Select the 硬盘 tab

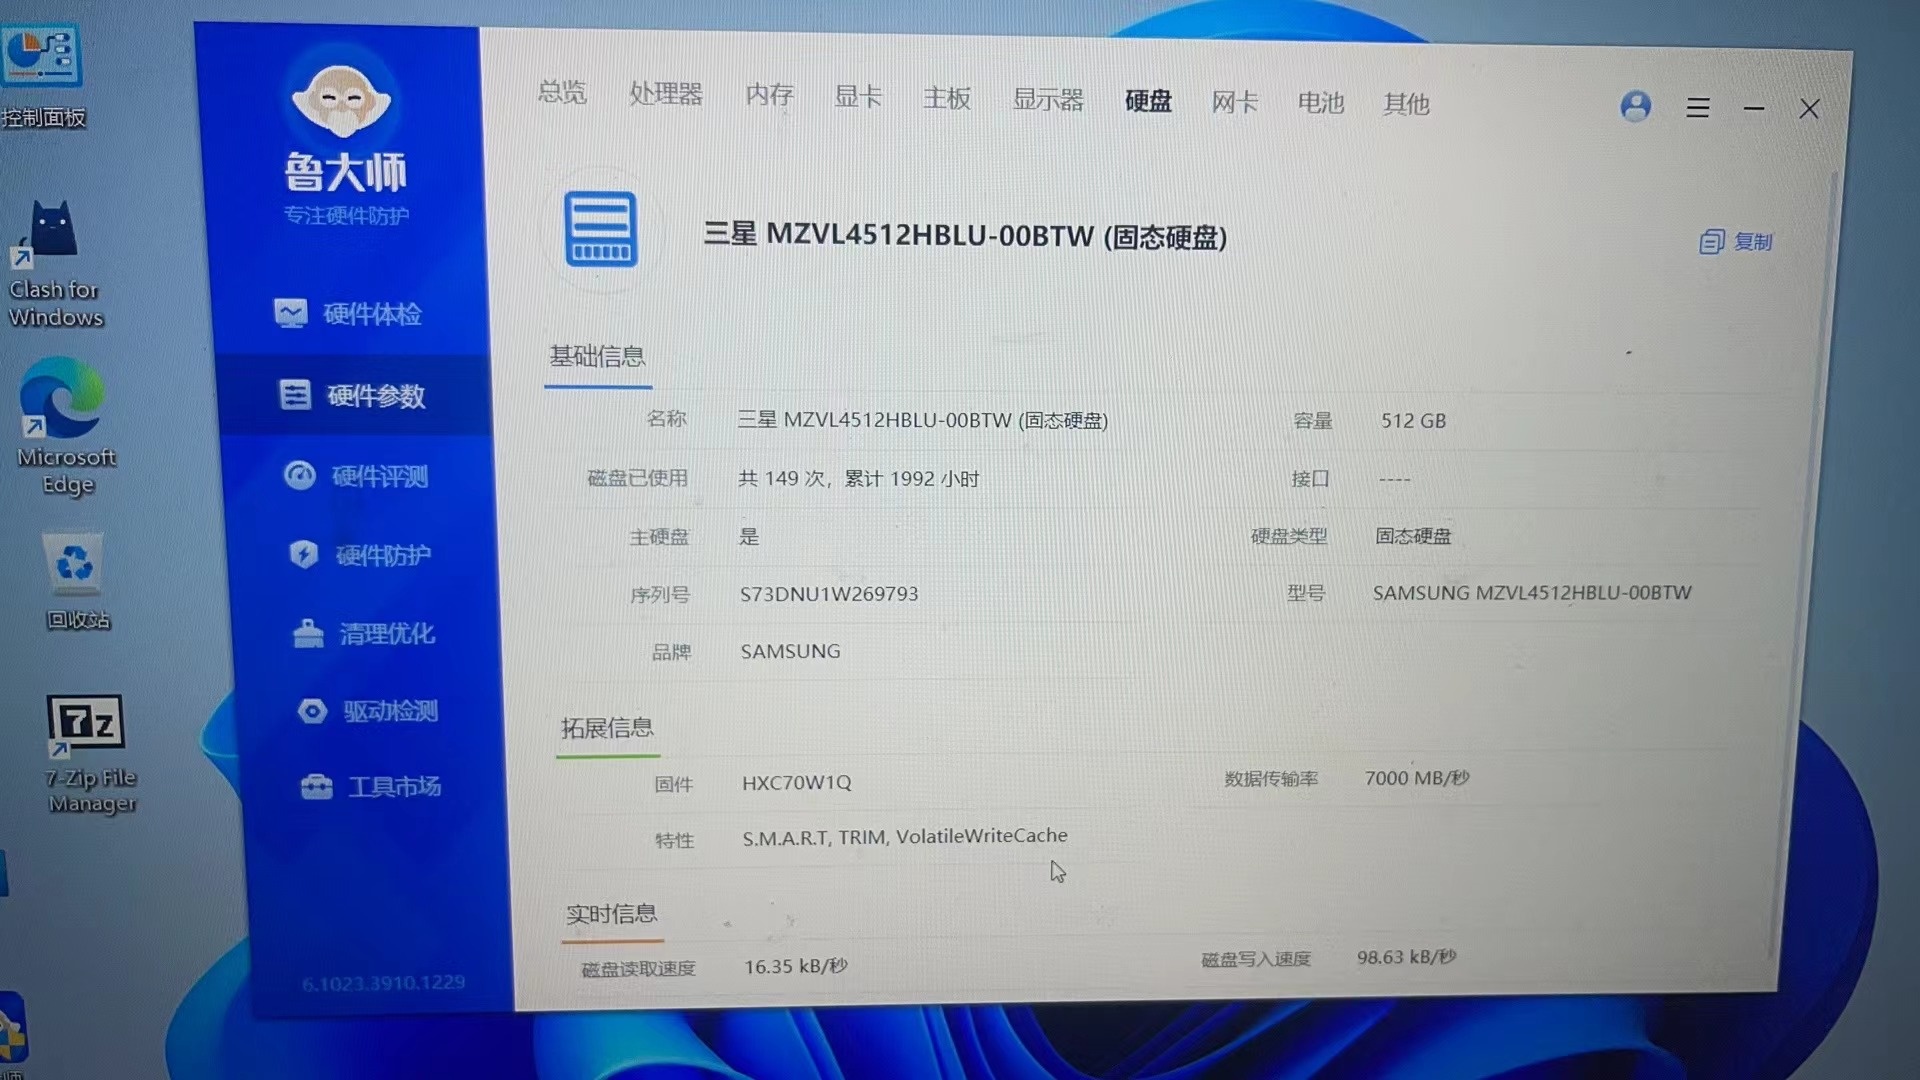tap(1148, 101)
